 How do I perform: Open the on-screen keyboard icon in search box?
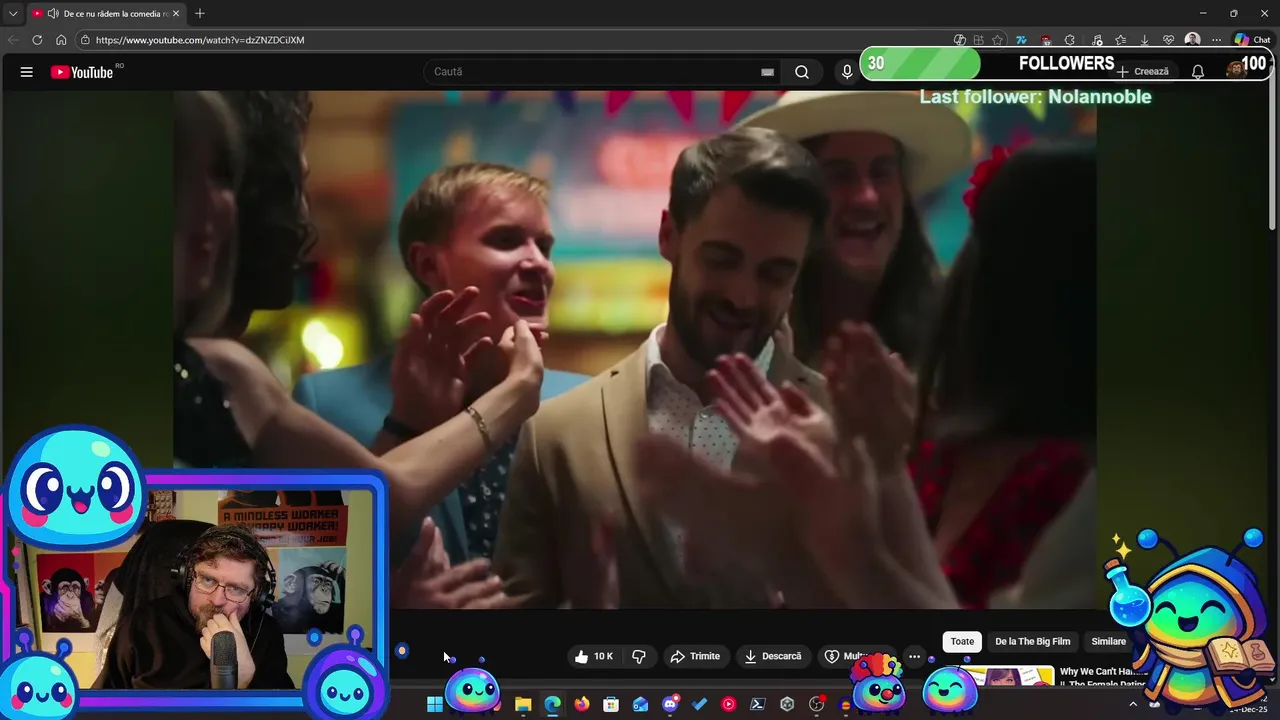point(767,72)
